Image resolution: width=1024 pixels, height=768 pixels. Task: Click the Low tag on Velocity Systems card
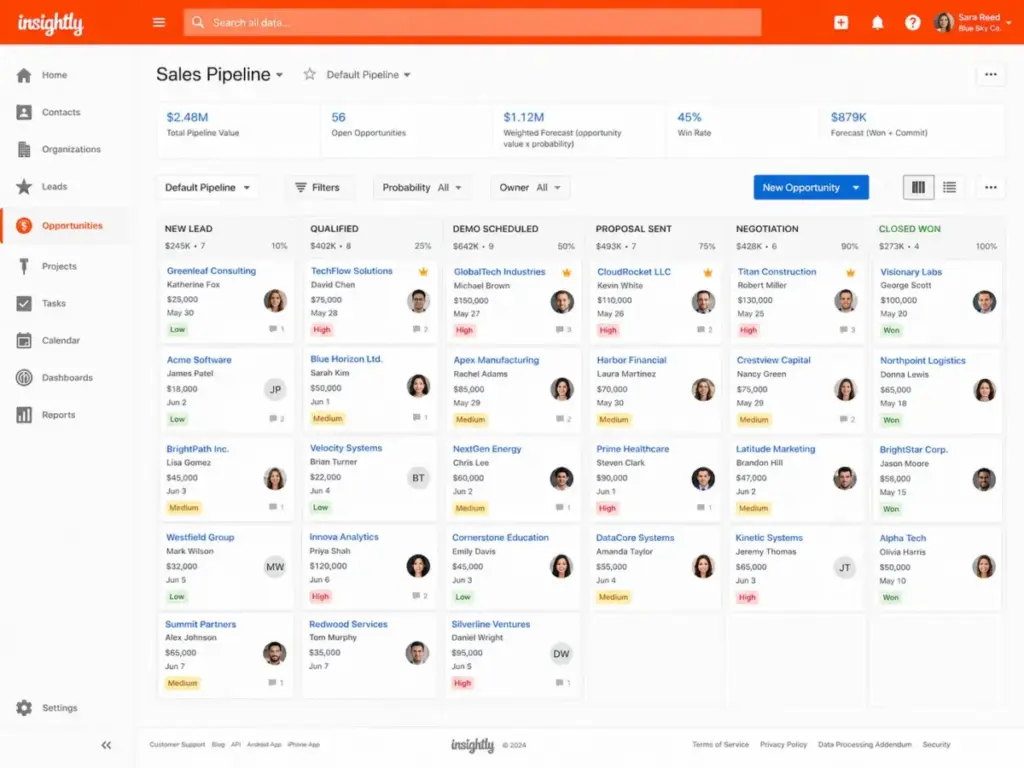click(x=320, y=507)
